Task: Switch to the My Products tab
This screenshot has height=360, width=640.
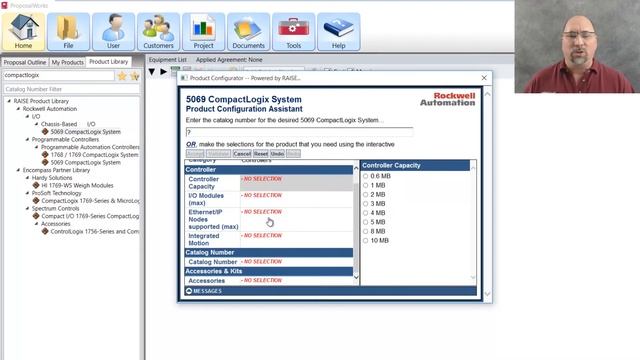Action: 67,62
